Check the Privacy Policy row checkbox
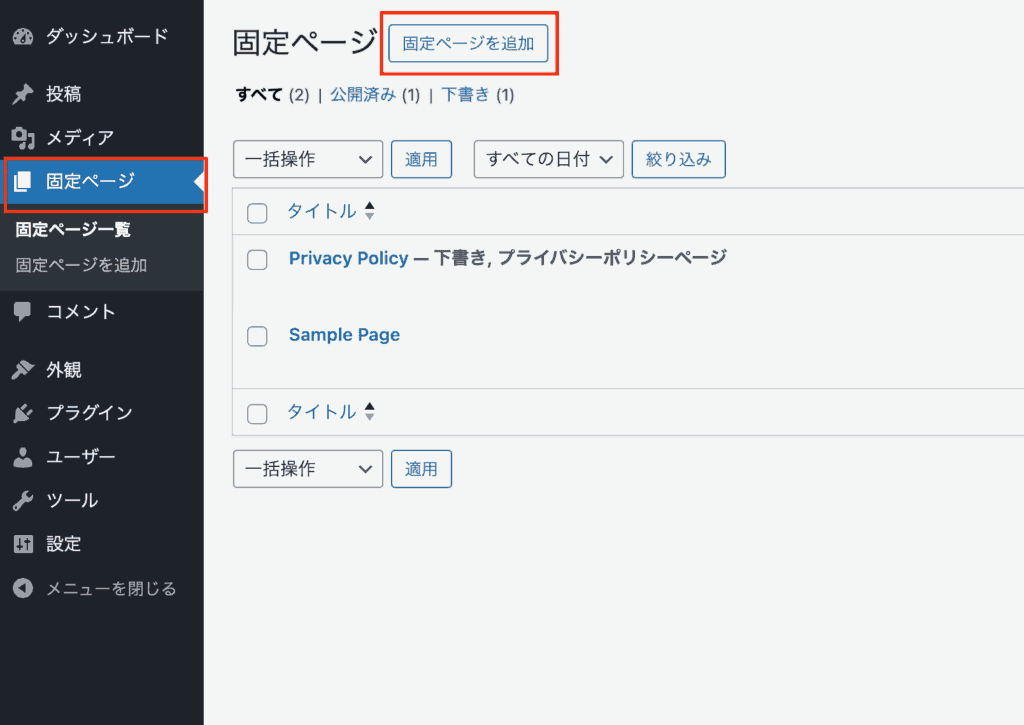The height and width of the screenshot is (725, 1024). pos(257,260)
